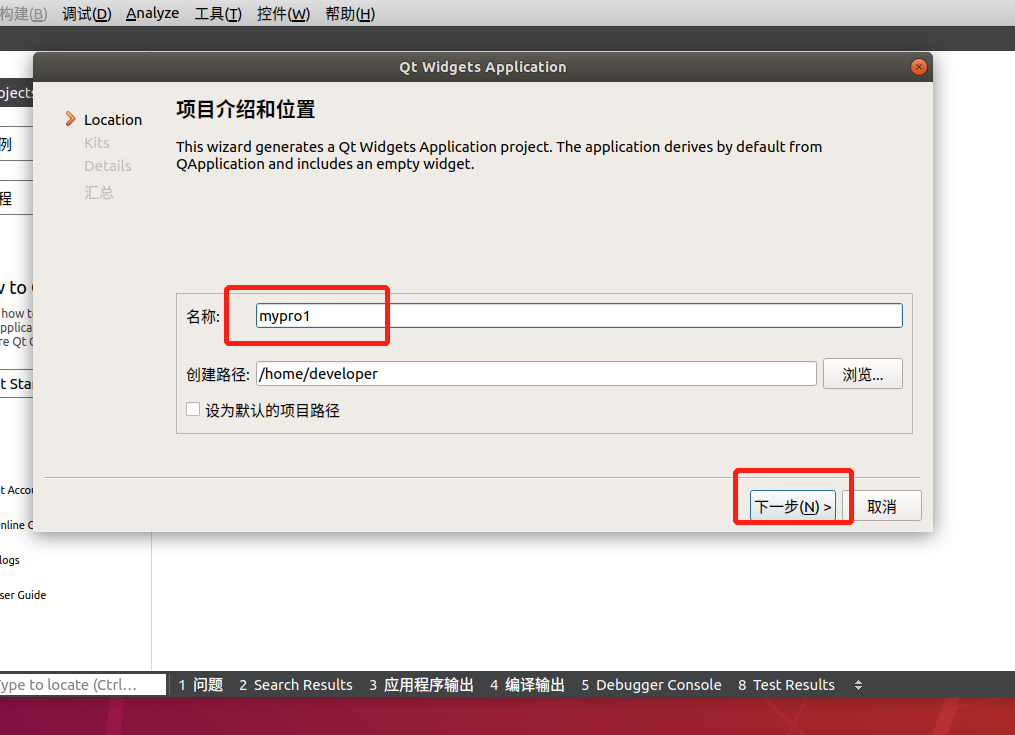Viewport: 1015px width, 735px height.
Task: Click the orange Location step arrow
Action: [x=70, y=119]
